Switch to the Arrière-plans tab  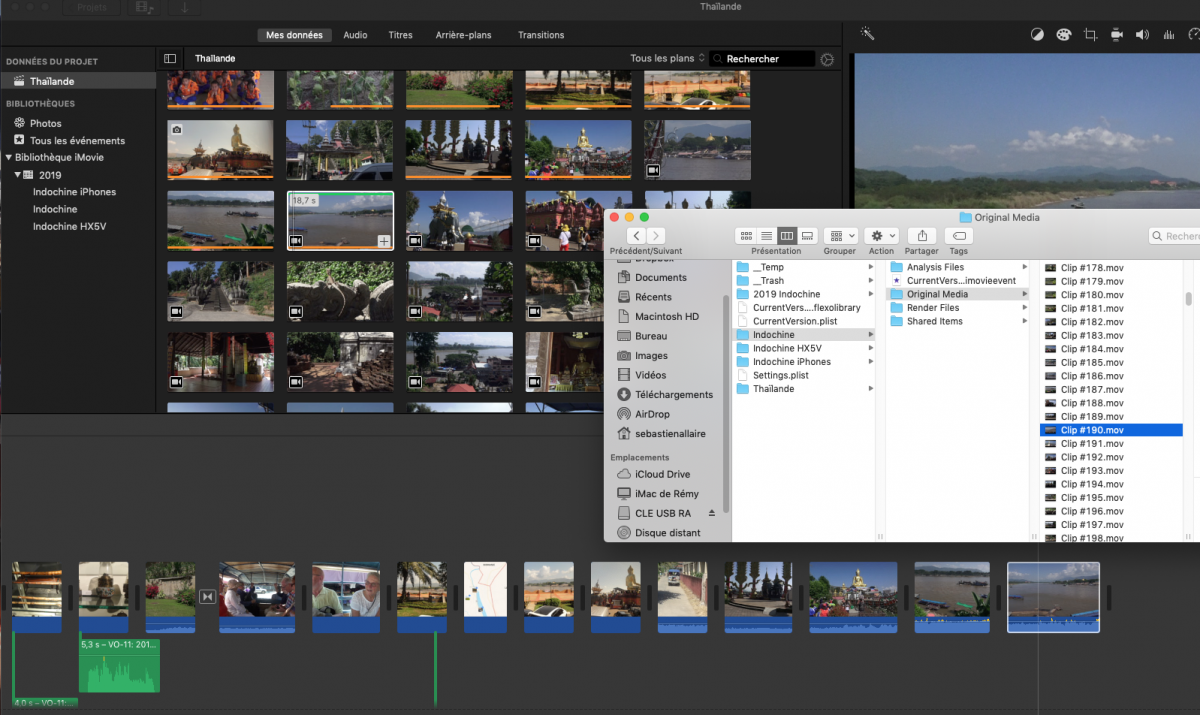click(x=463, y=35)
